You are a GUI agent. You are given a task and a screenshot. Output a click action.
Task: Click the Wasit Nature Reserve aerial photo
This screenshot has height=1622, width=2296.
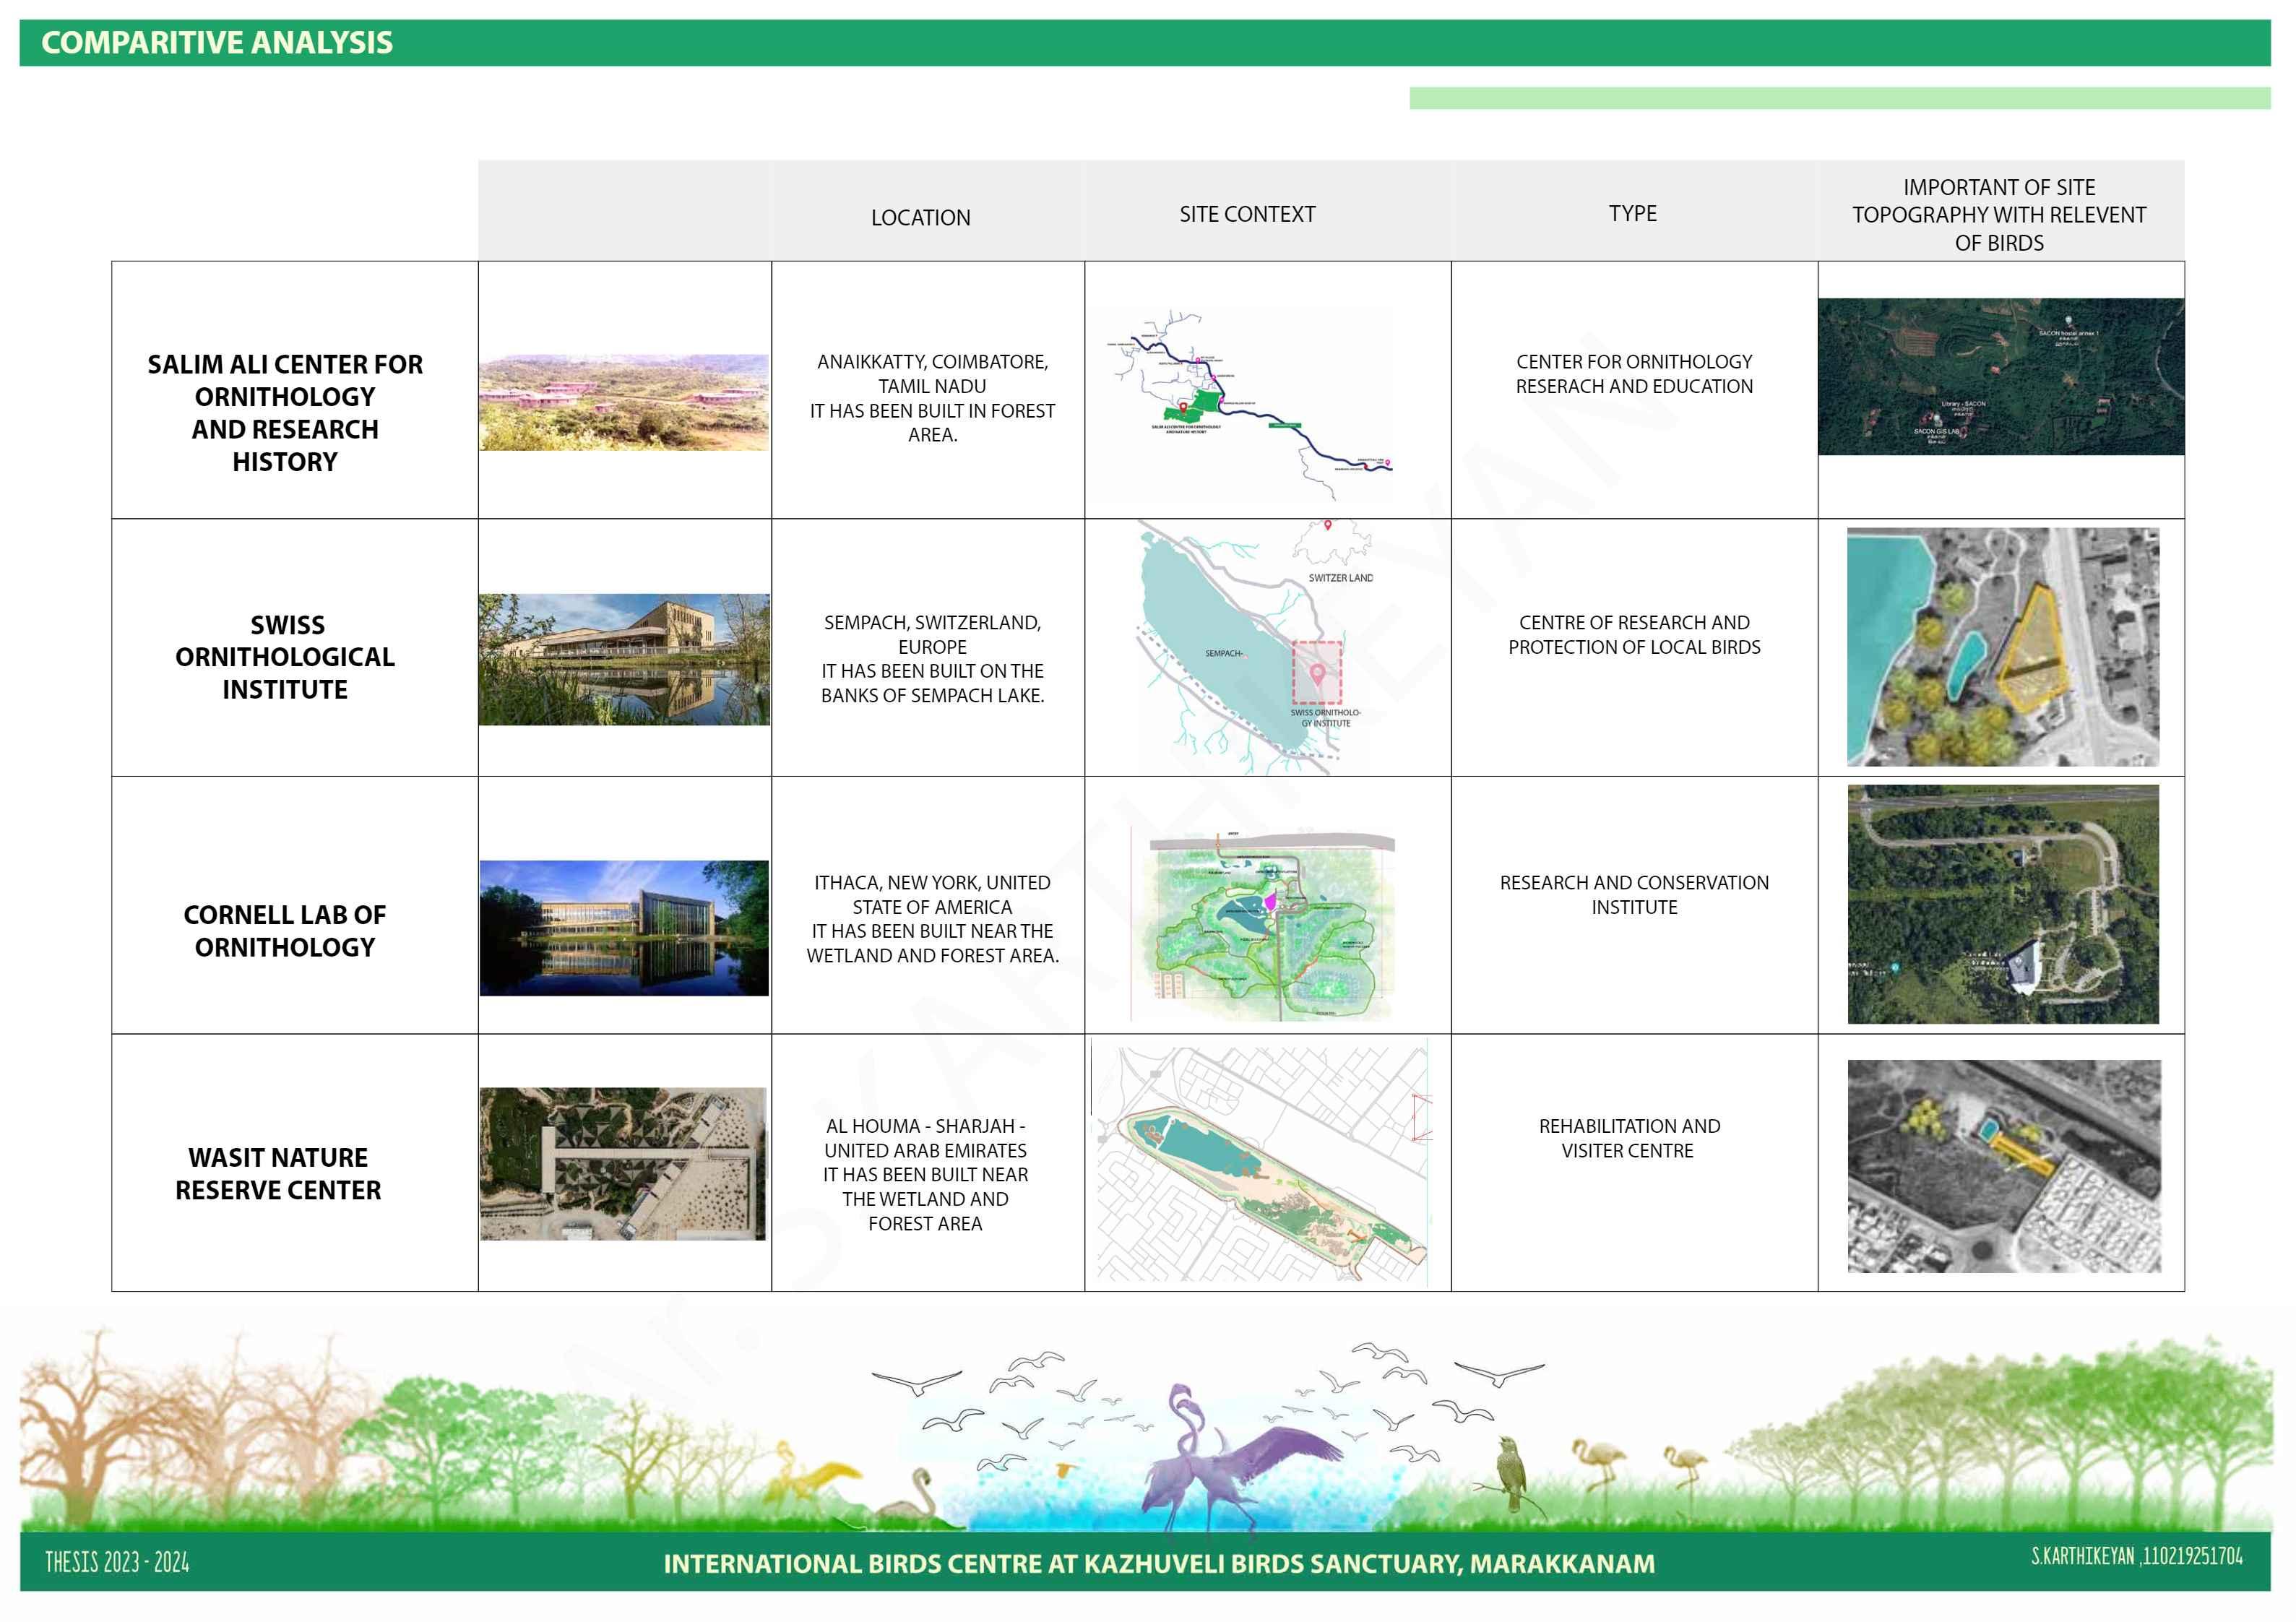(623, 1163)
